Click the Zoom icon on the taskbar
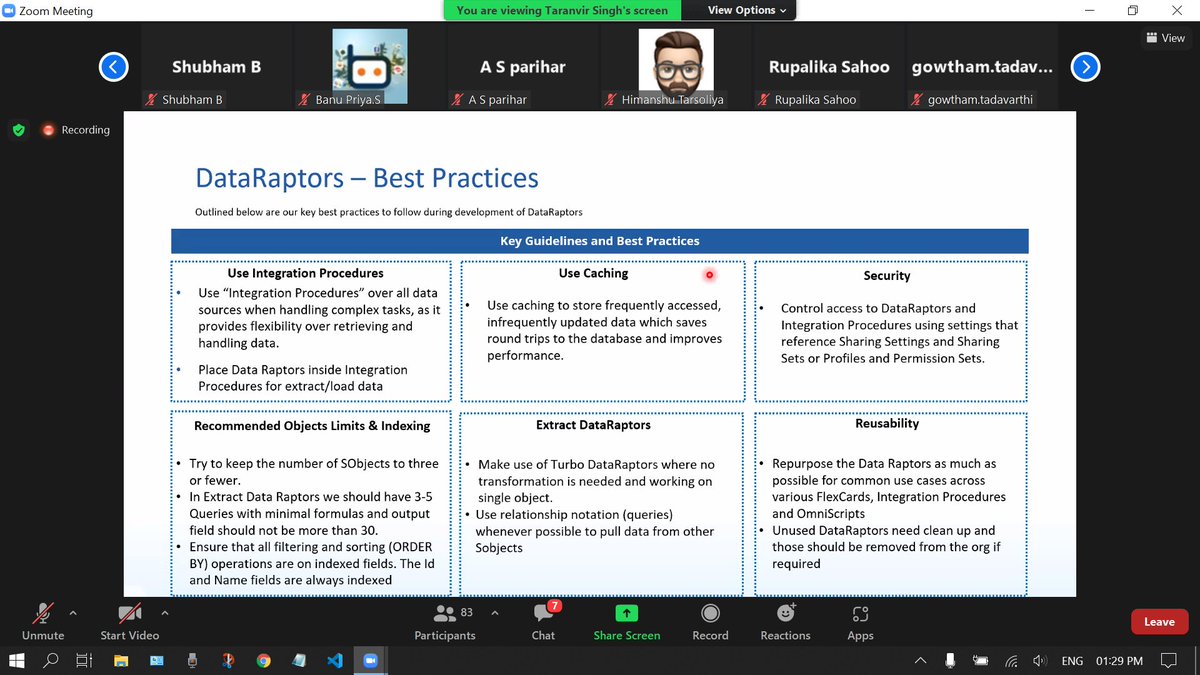 click(x=369, y=661)
